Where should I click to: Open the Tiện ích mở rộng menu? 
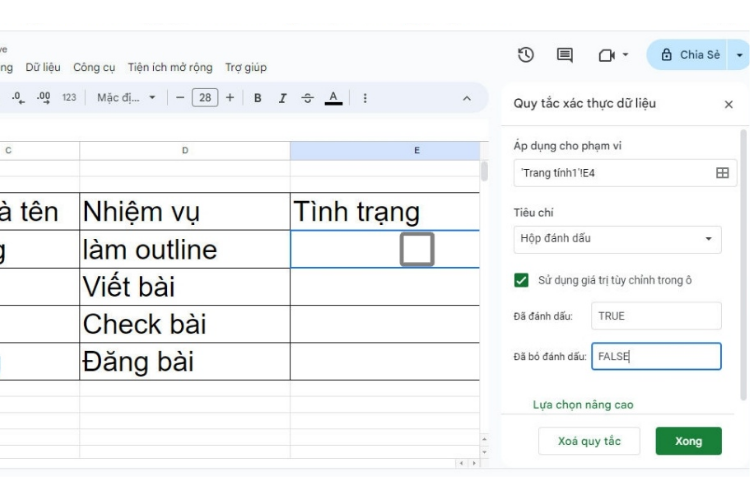pyautogui.click(x=170, y=67)
